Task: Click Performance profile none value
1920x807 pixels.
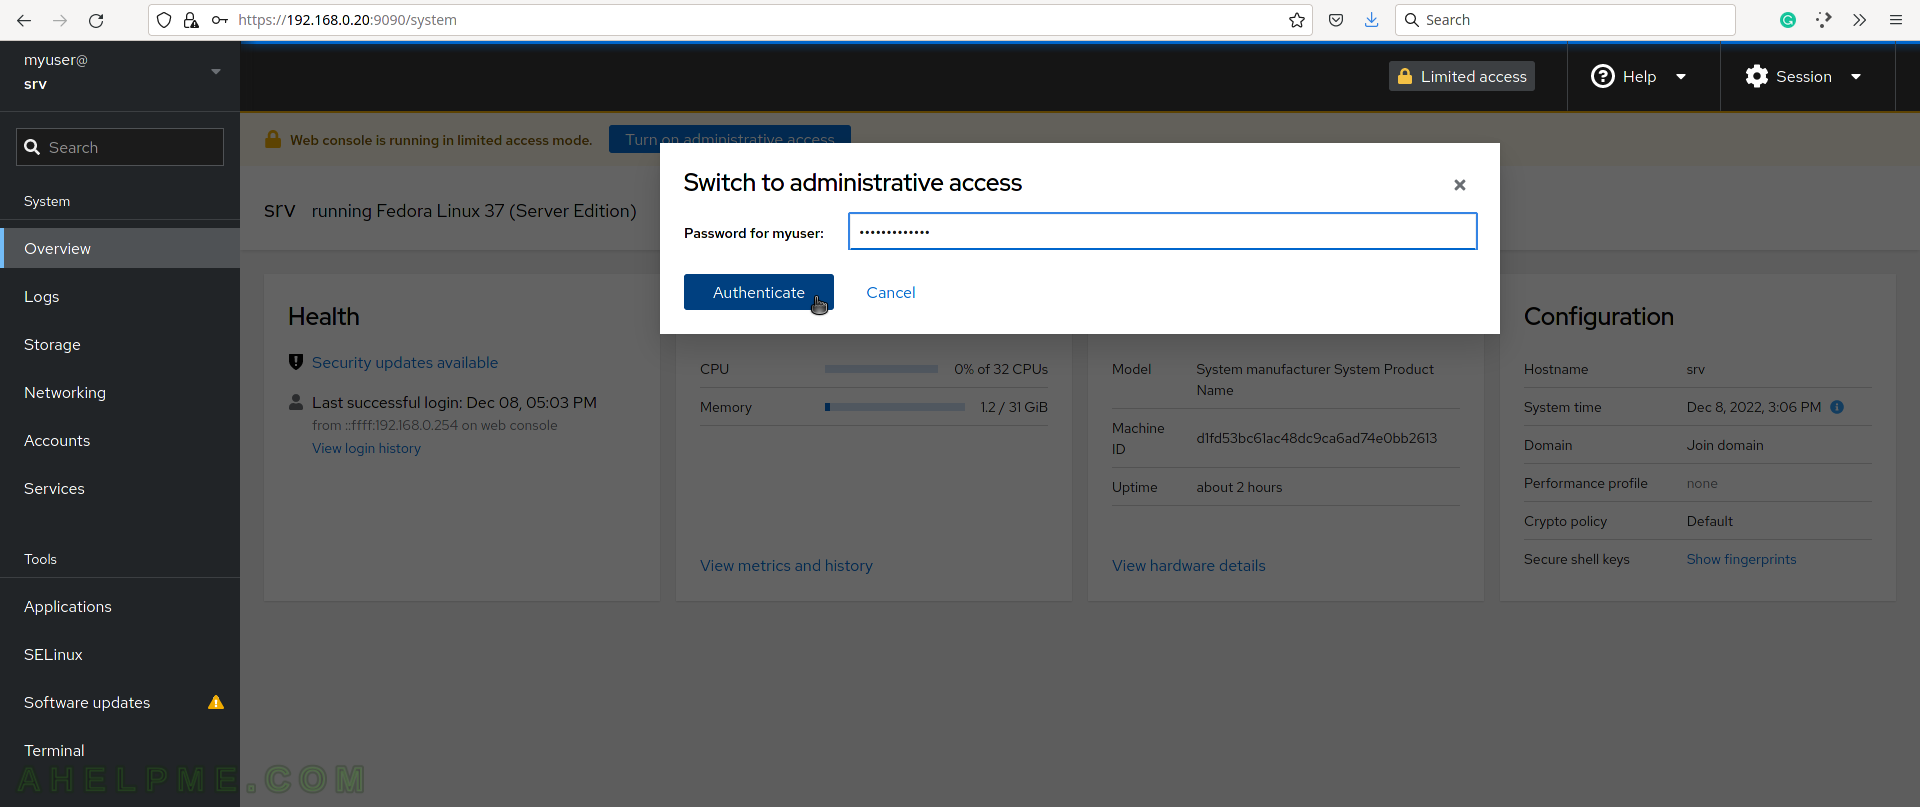Action: click(x=1702, y=483)
